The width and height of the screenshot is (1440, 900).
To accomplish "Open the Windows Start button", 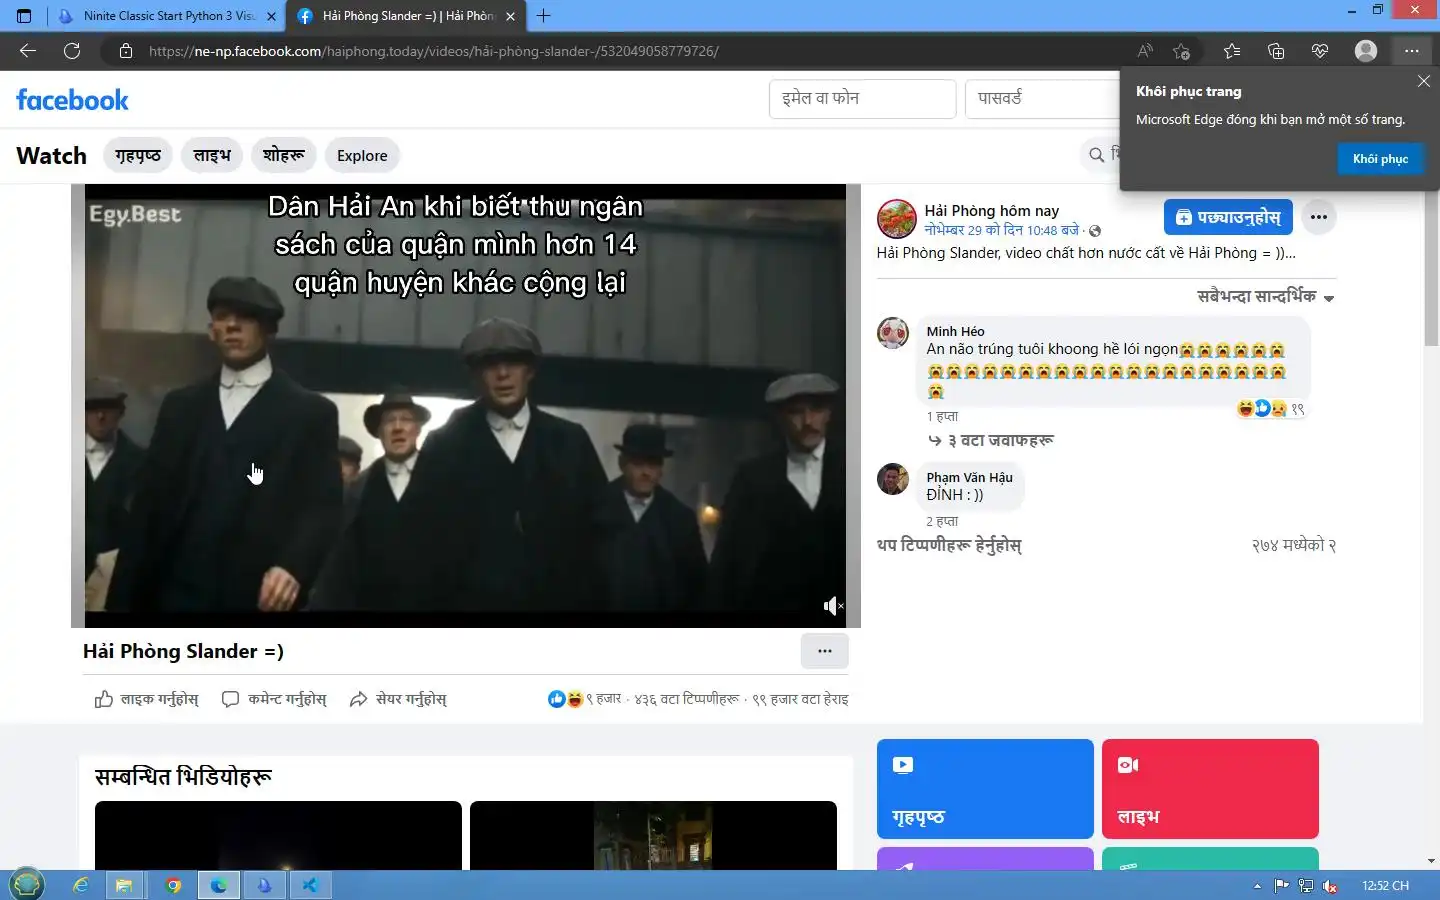I will [x=27, y=884].
